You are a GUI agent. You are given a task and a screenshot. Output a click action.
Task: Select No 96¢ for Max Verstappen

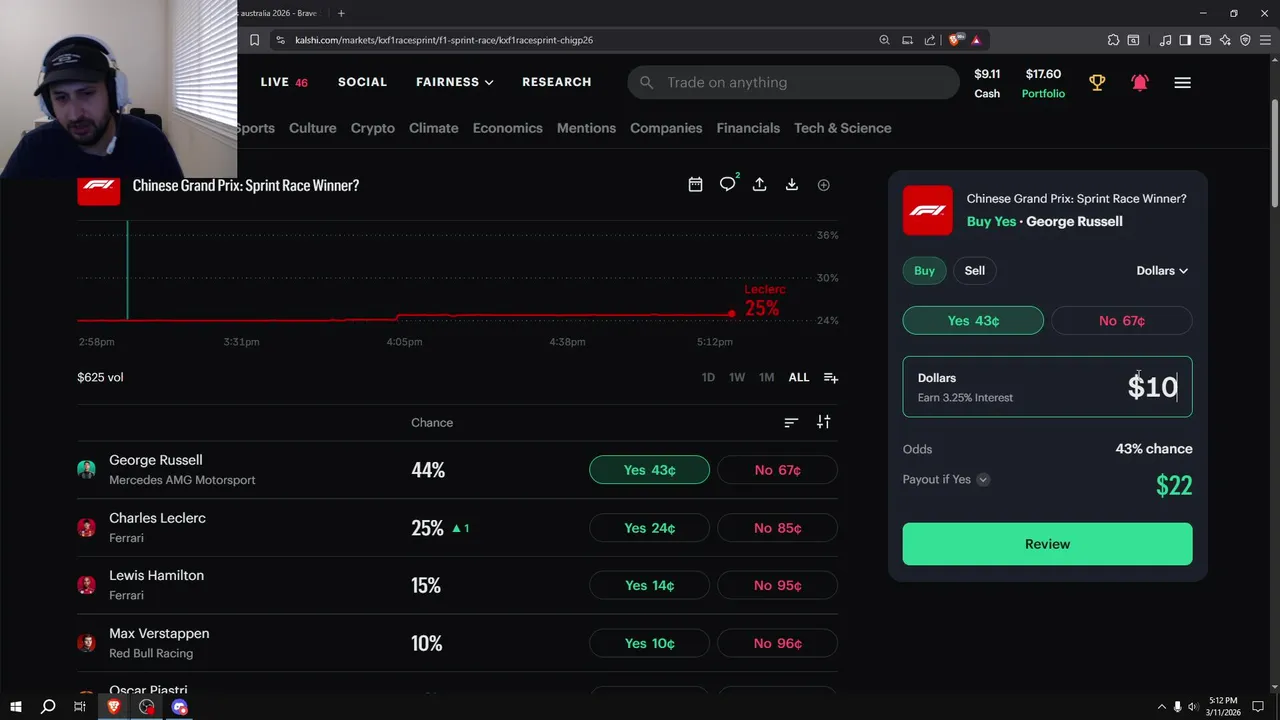(777, 643)
